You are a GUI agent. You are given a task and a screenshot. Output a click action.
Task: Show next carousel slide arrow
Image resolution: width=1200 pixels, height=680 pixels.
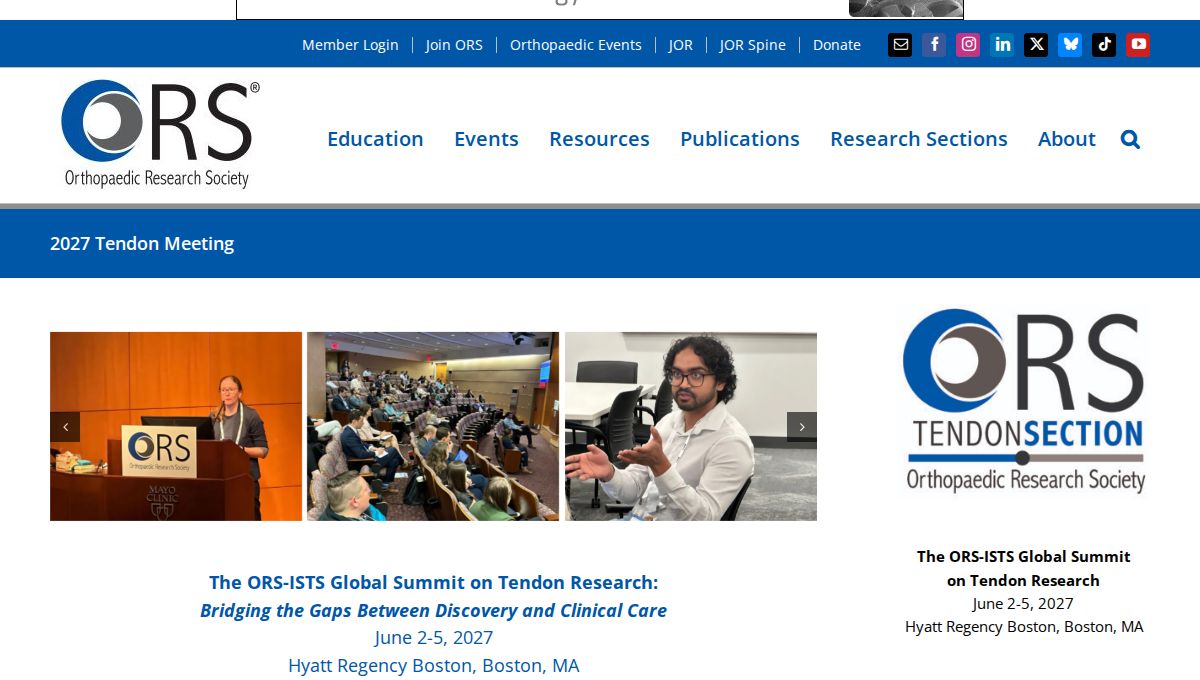[x=802, y=427]
